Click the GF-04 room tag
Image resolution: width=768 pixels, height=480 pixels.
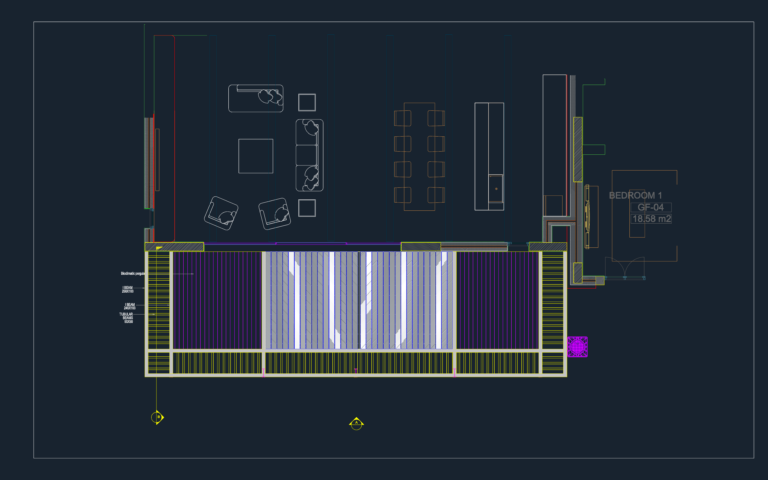click(650, 207)
